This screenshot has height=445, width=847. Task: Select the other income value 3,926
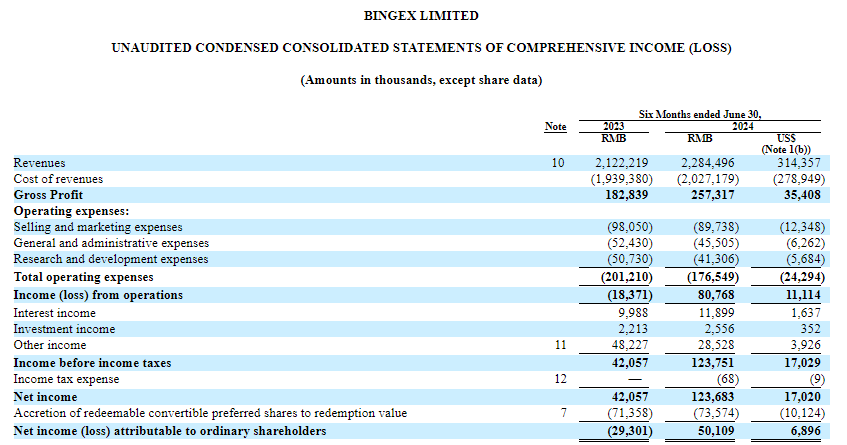tap(806, 345)
